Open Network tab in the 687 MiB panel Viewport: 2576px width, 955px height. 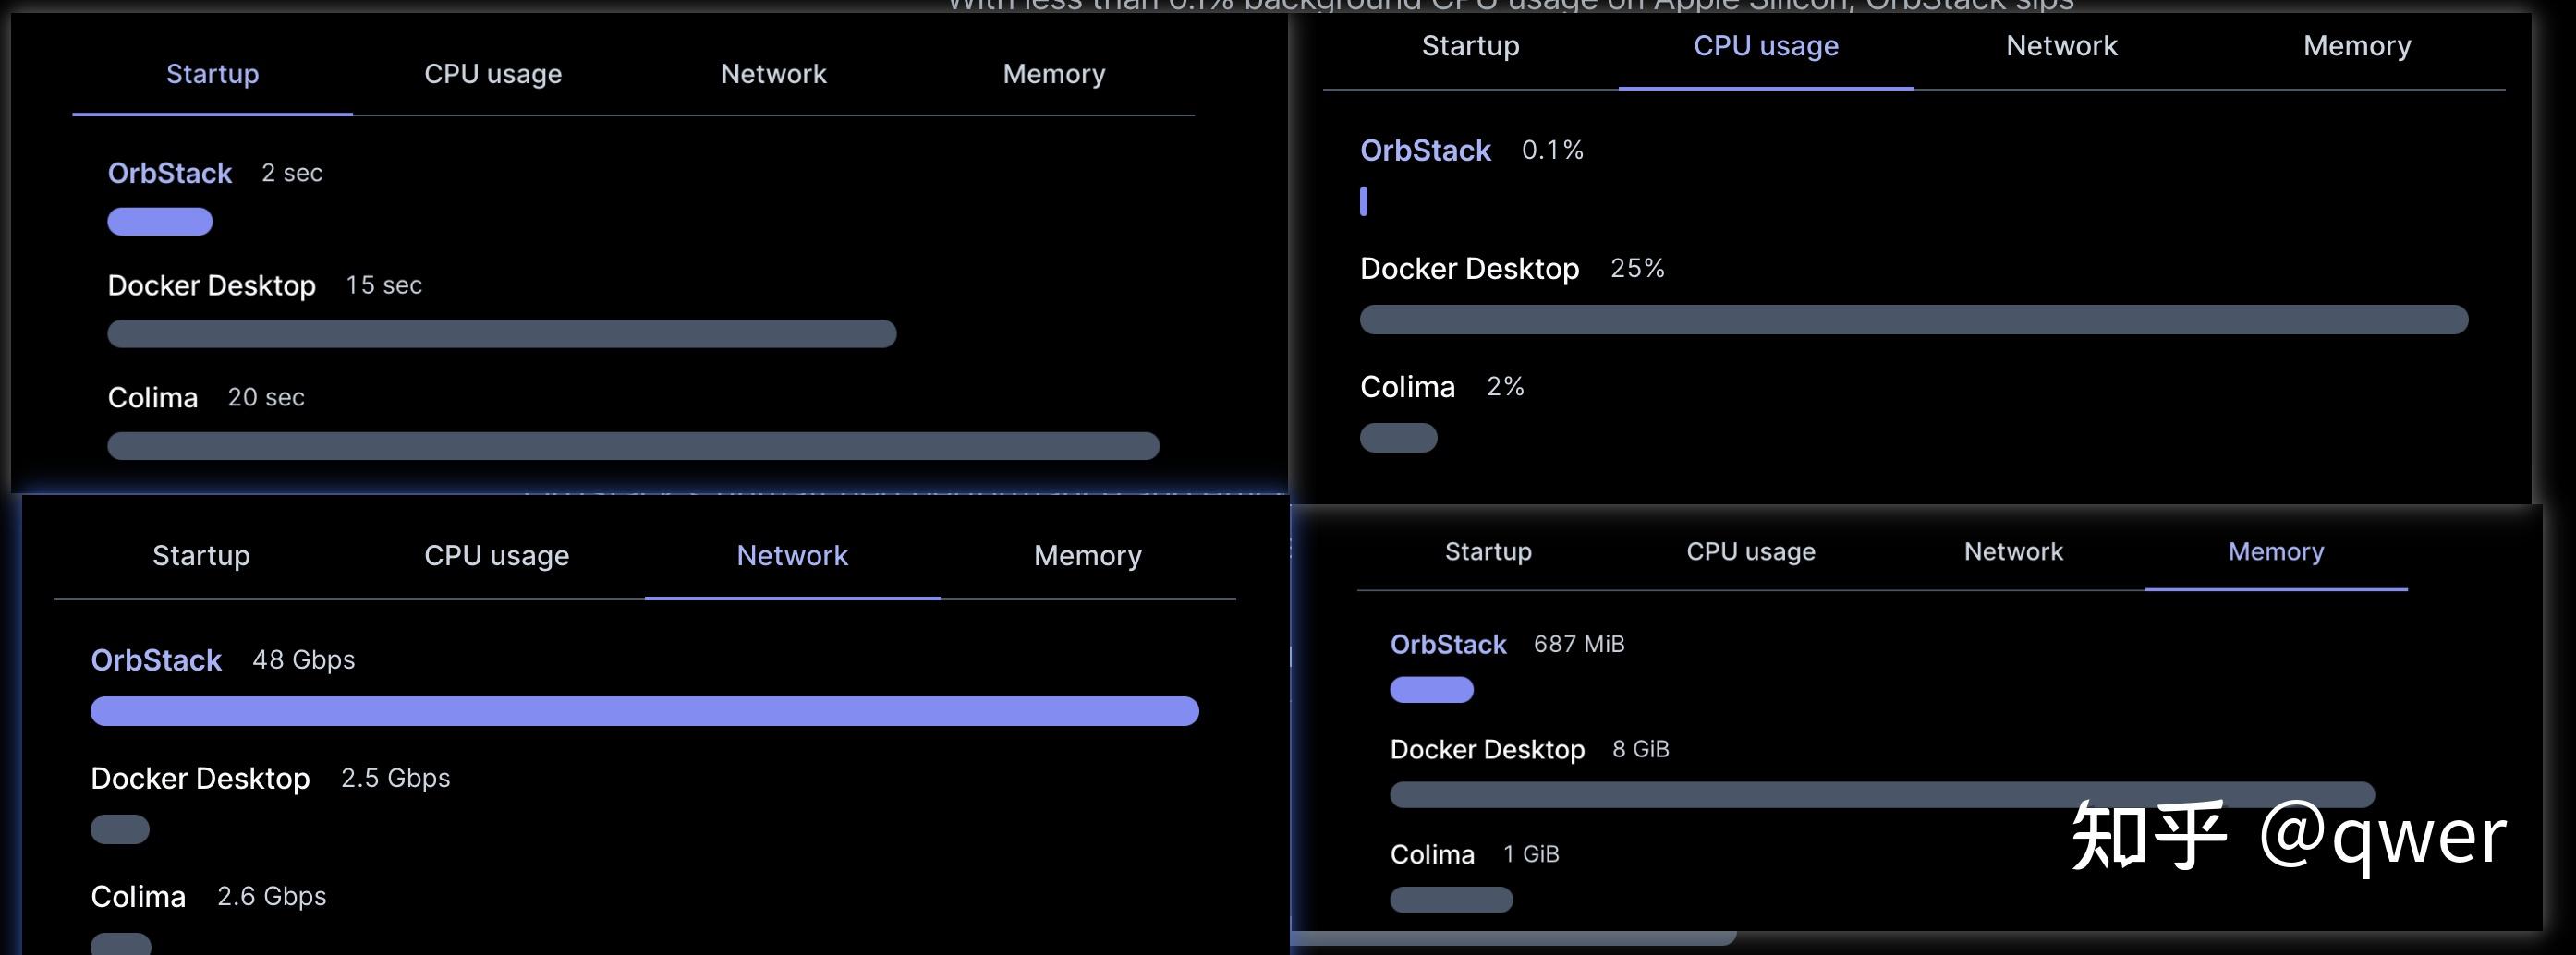(x=2013, y=552)
